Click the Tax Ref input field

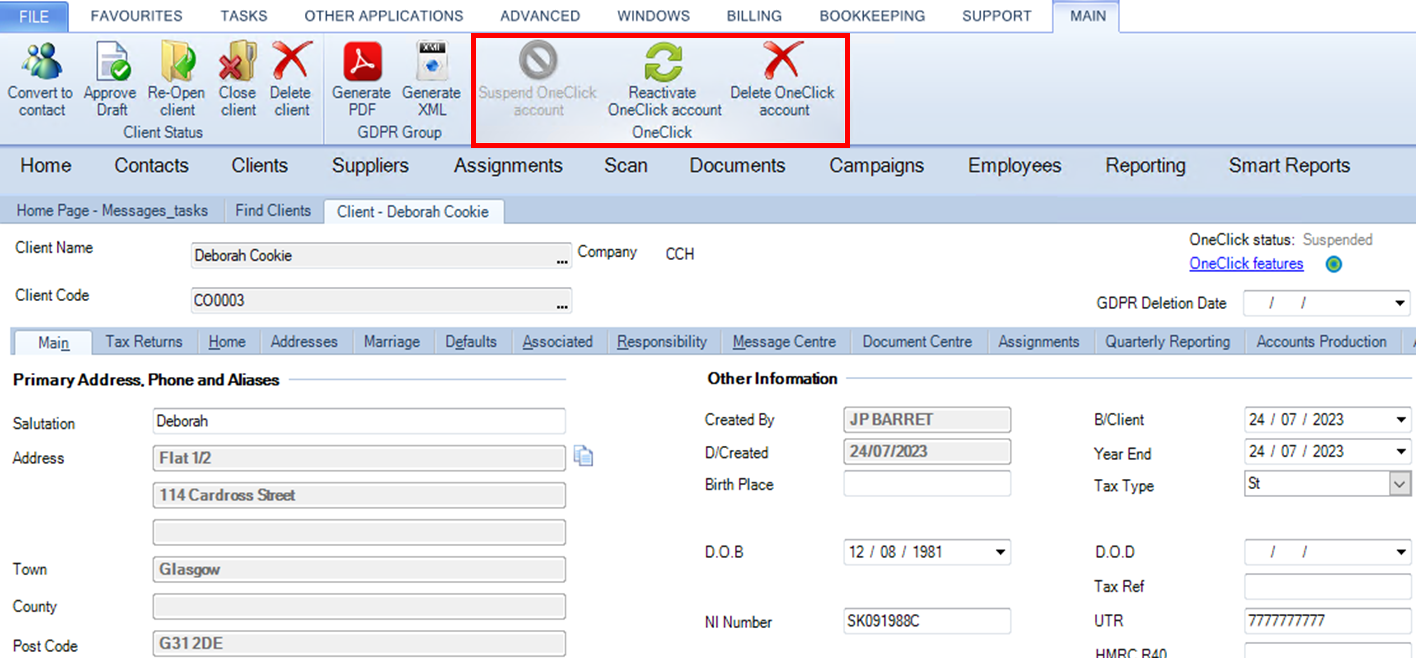point(1328,586)
